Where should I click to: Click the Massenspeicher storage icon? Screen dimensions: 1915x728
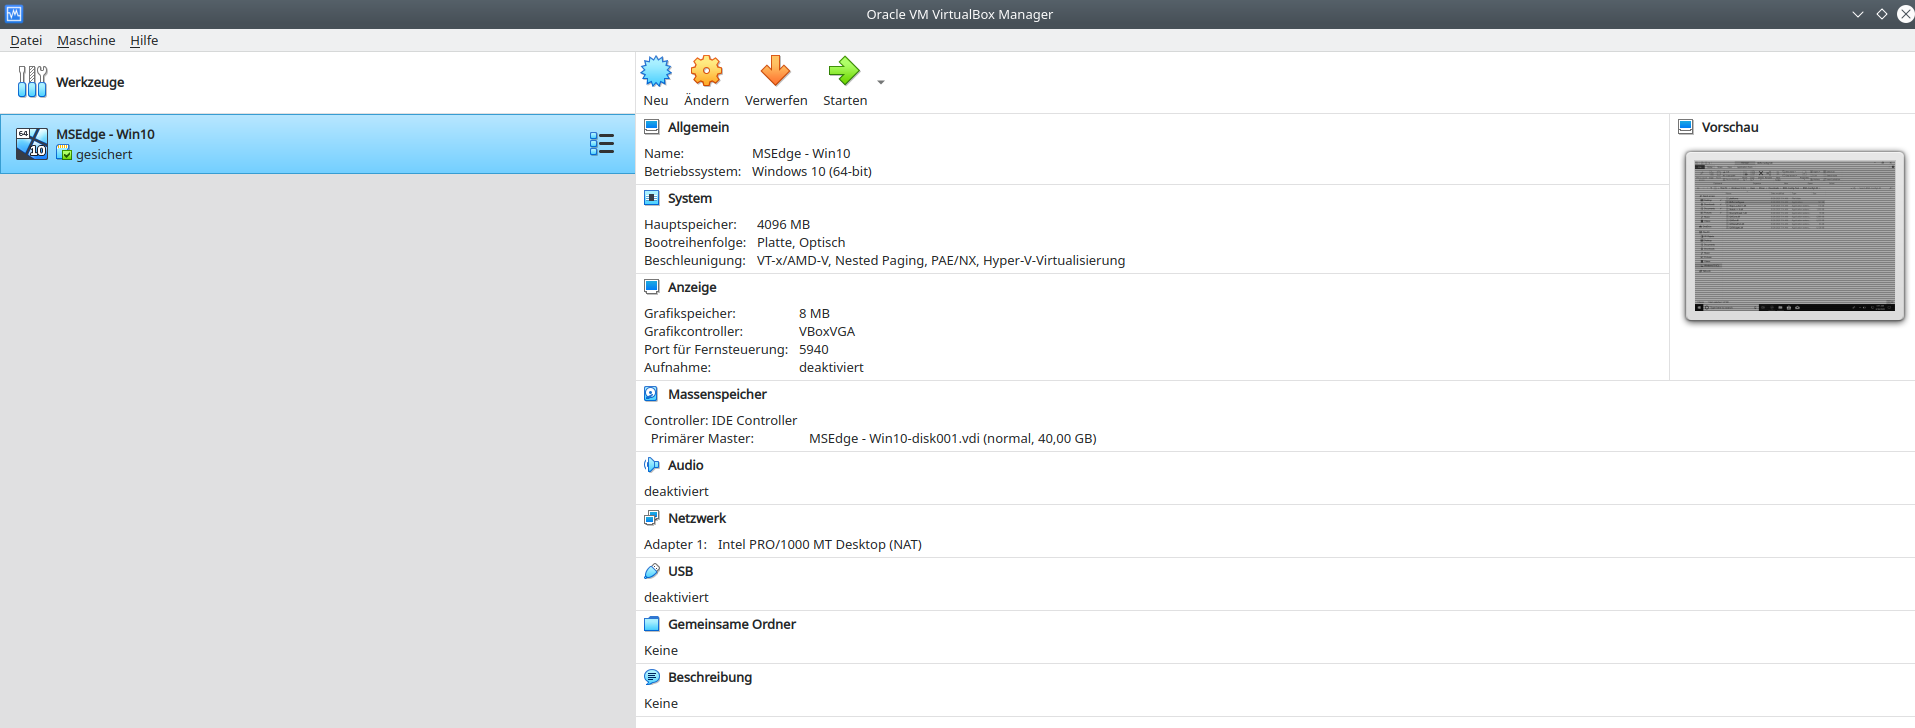click(652, 394)
